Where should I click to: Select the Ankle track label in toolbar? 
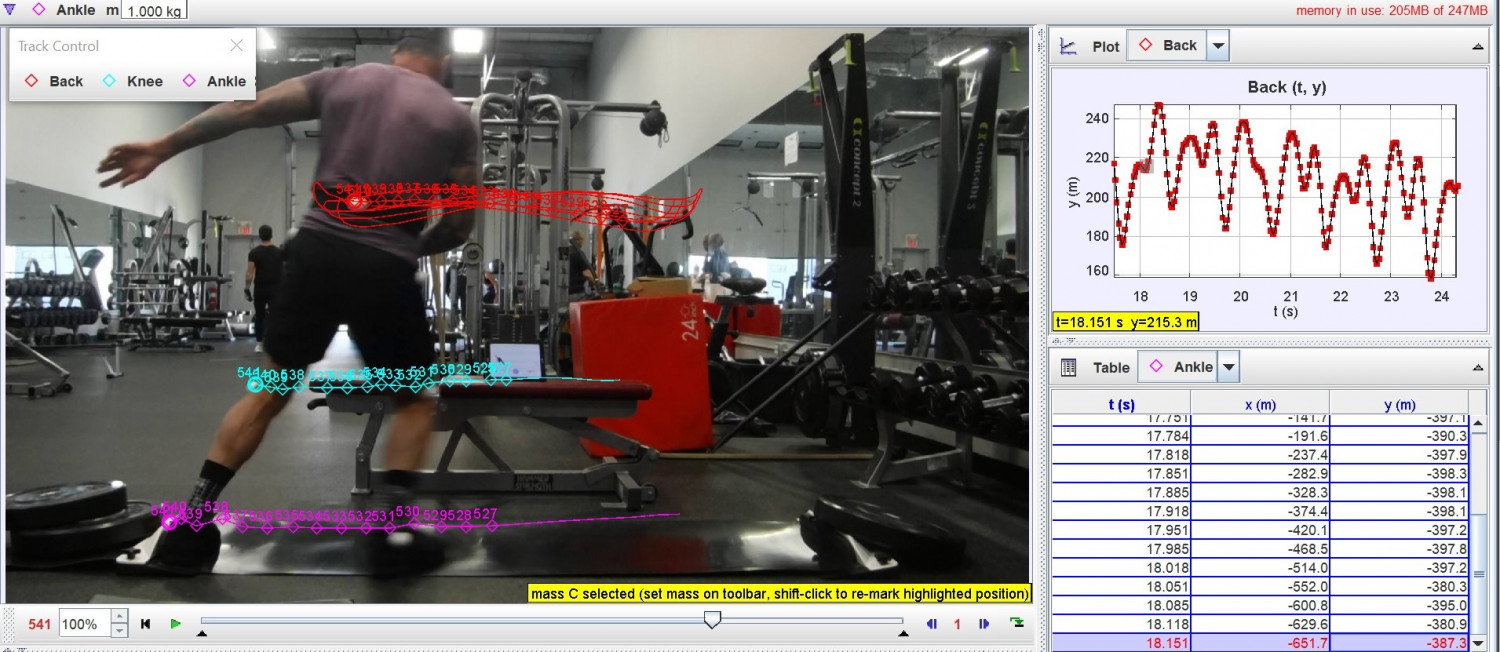pyautogui.click(x=76, y=10)
